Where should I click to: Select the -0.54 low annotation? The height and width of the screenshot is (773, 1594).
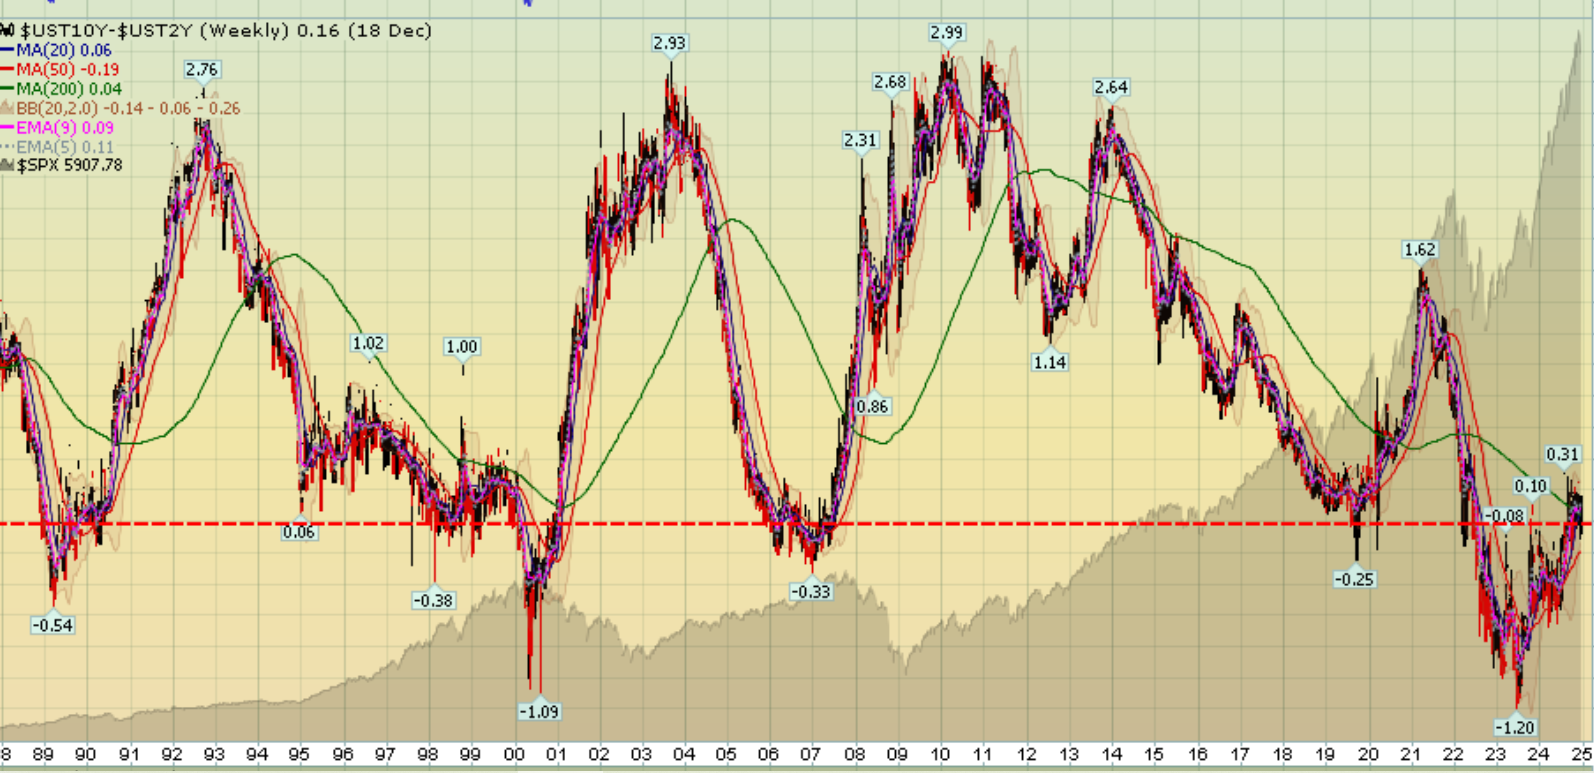coord(52,625)
